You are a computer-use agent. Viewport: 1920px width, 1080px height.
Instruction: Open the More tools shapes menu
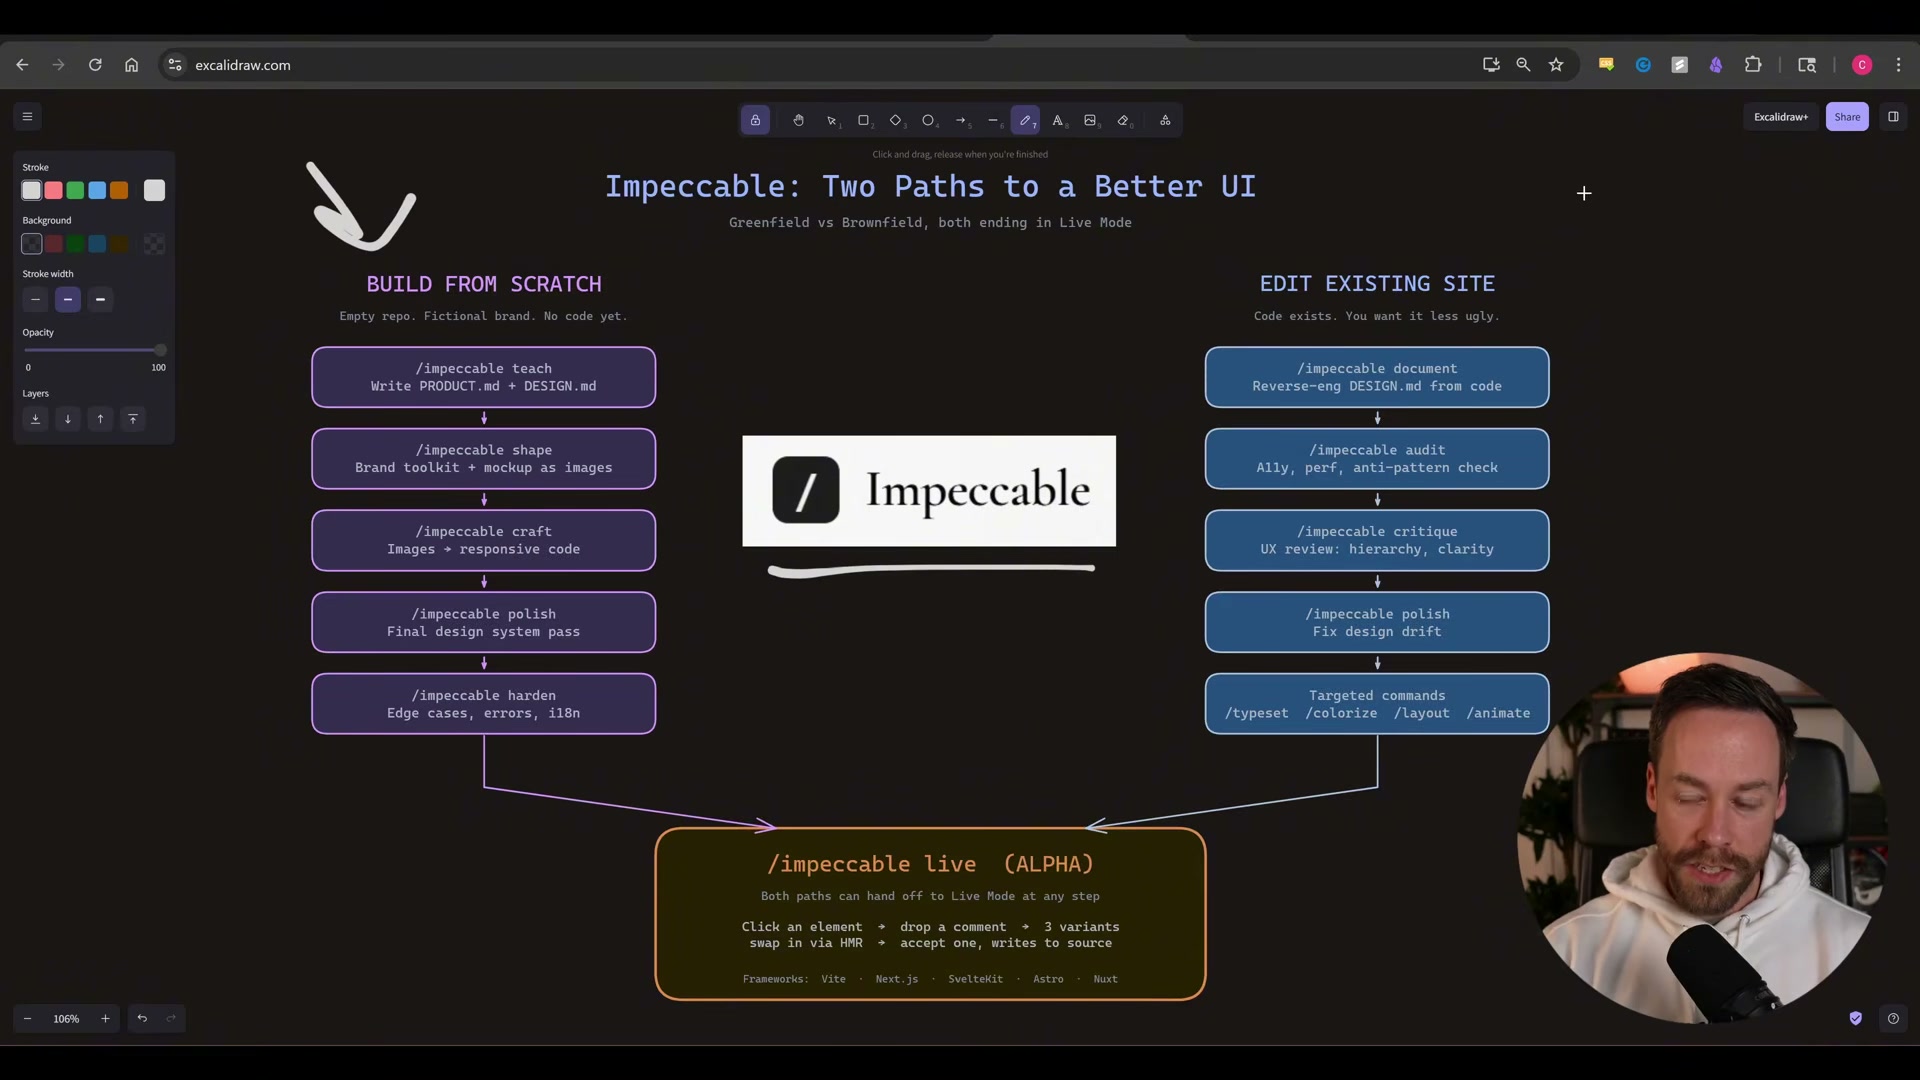pos(1165,120)
